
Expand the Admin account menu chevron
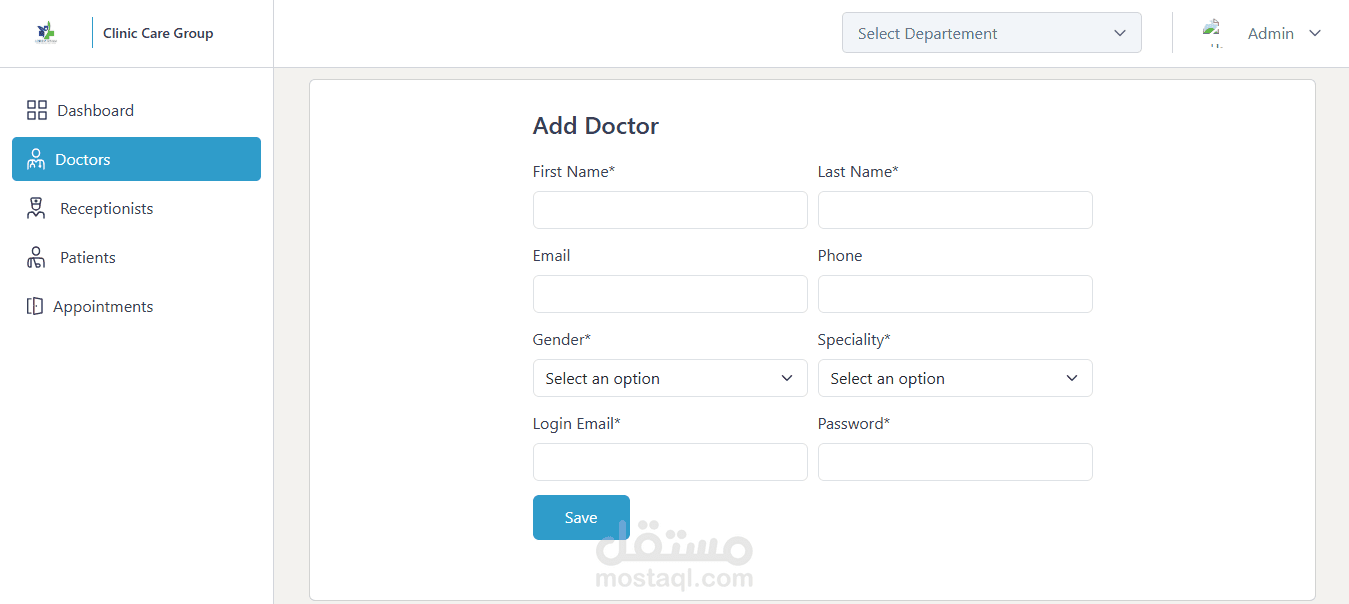pos(1315,33)
